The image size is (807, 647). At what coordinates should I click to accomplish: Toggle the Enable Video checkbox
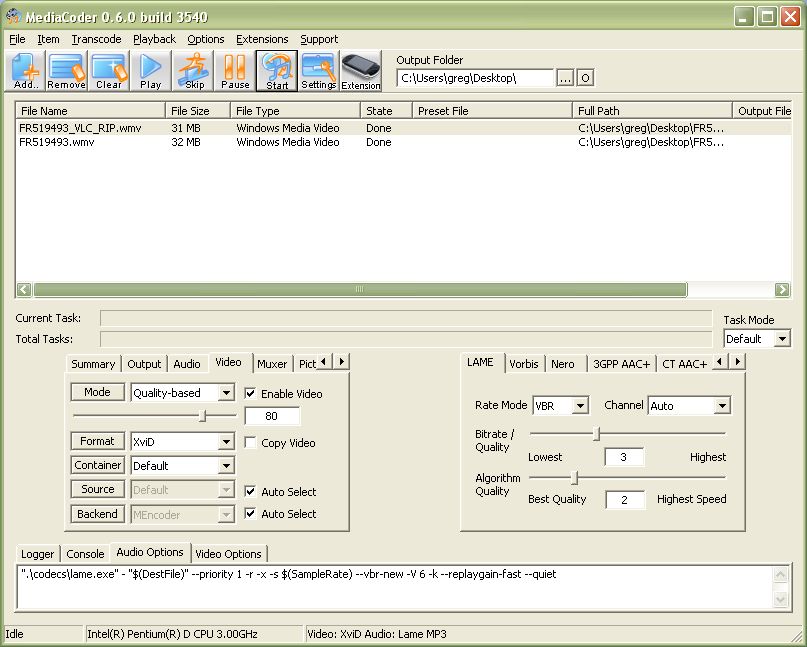pyautogui.click(x=251, y=394)
